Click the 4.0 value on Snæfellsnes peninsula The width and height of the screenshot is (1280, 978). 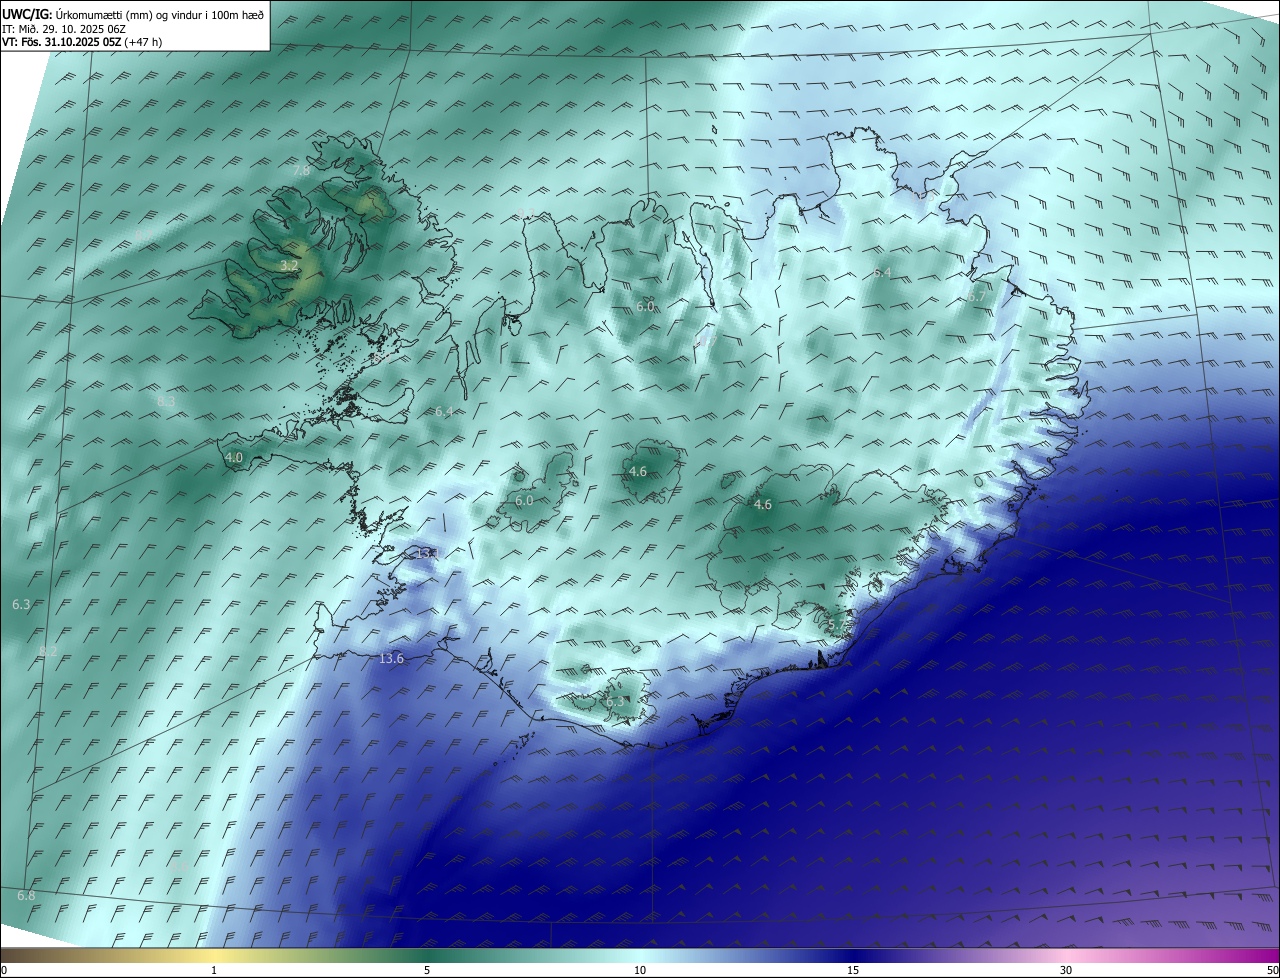point(234,458)
